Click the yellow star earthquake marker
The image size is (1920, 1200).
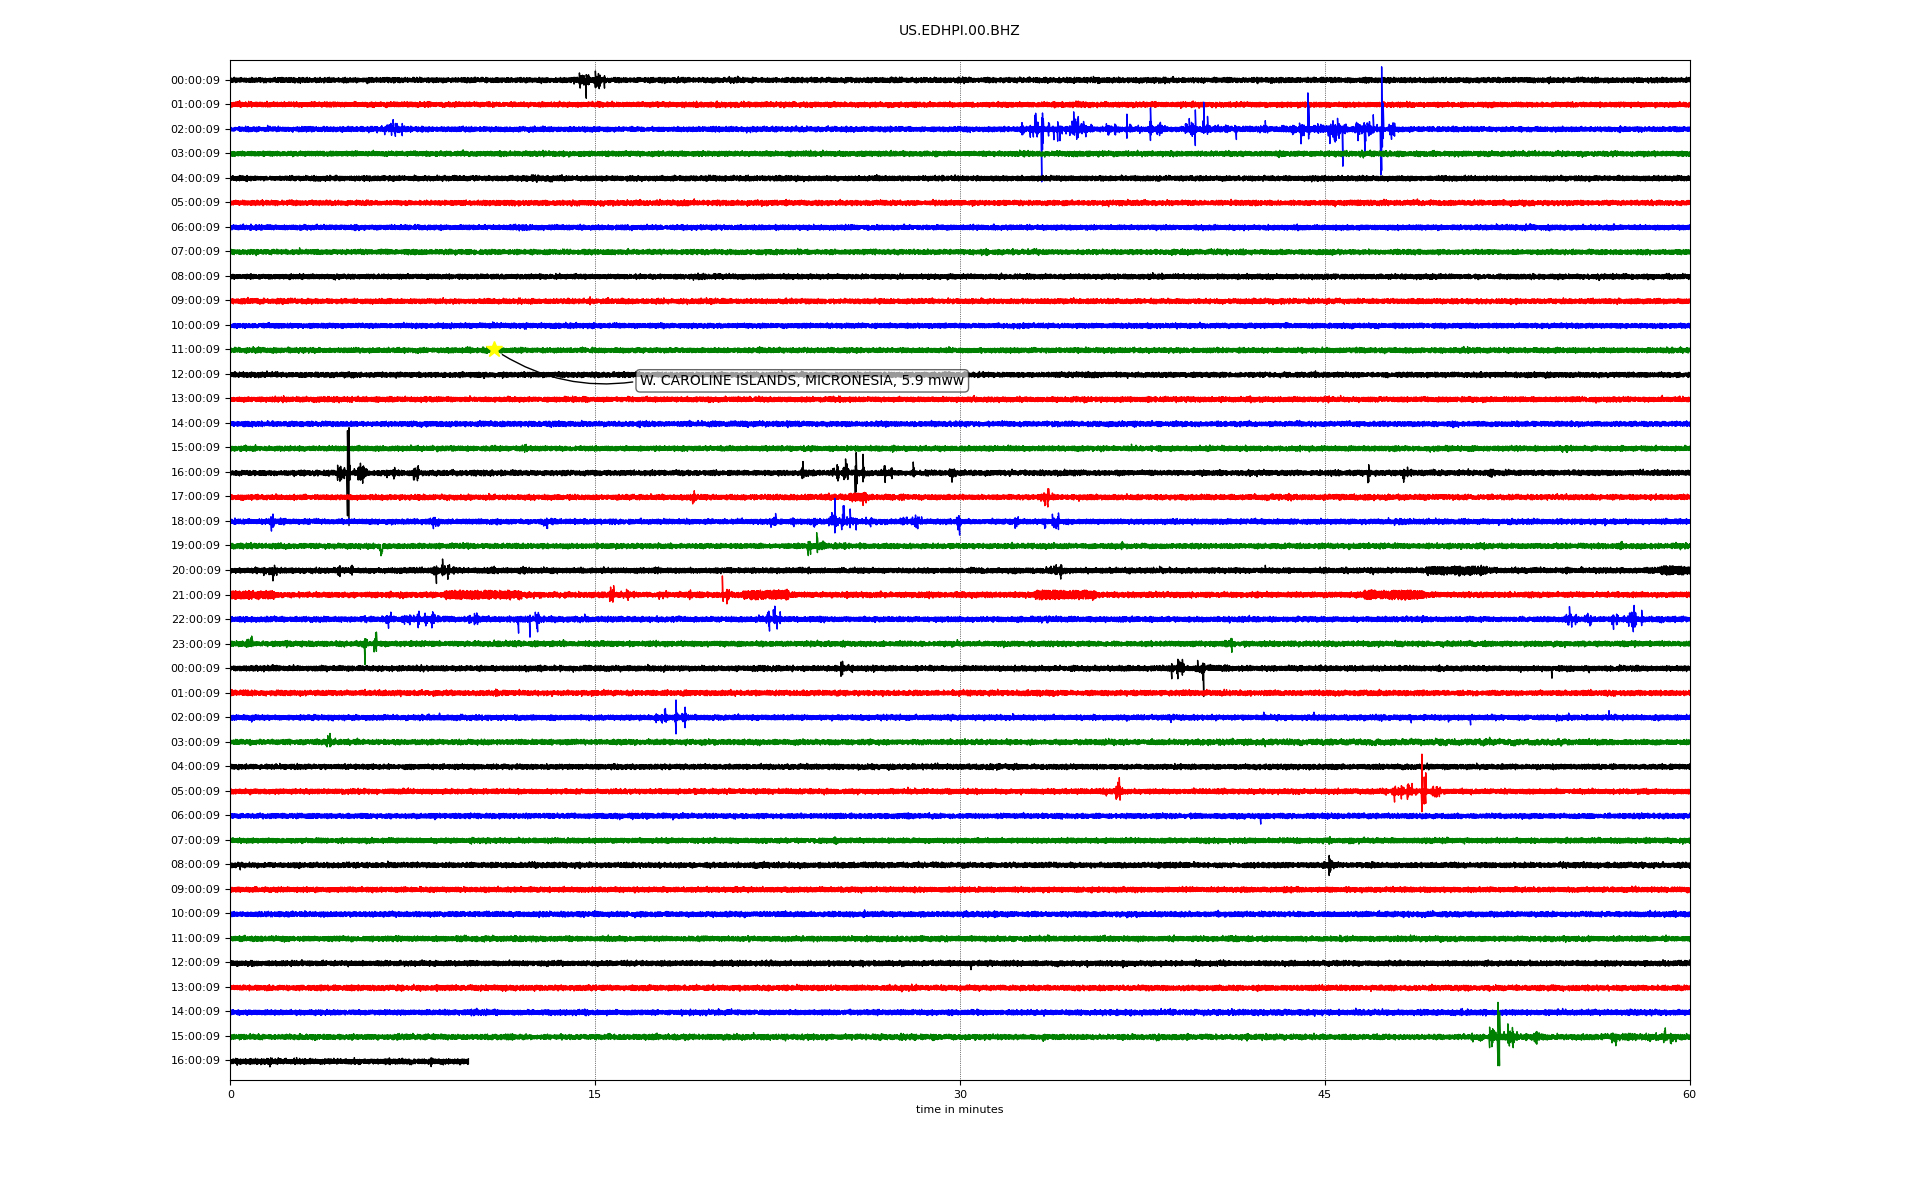[x=494, y=349]
